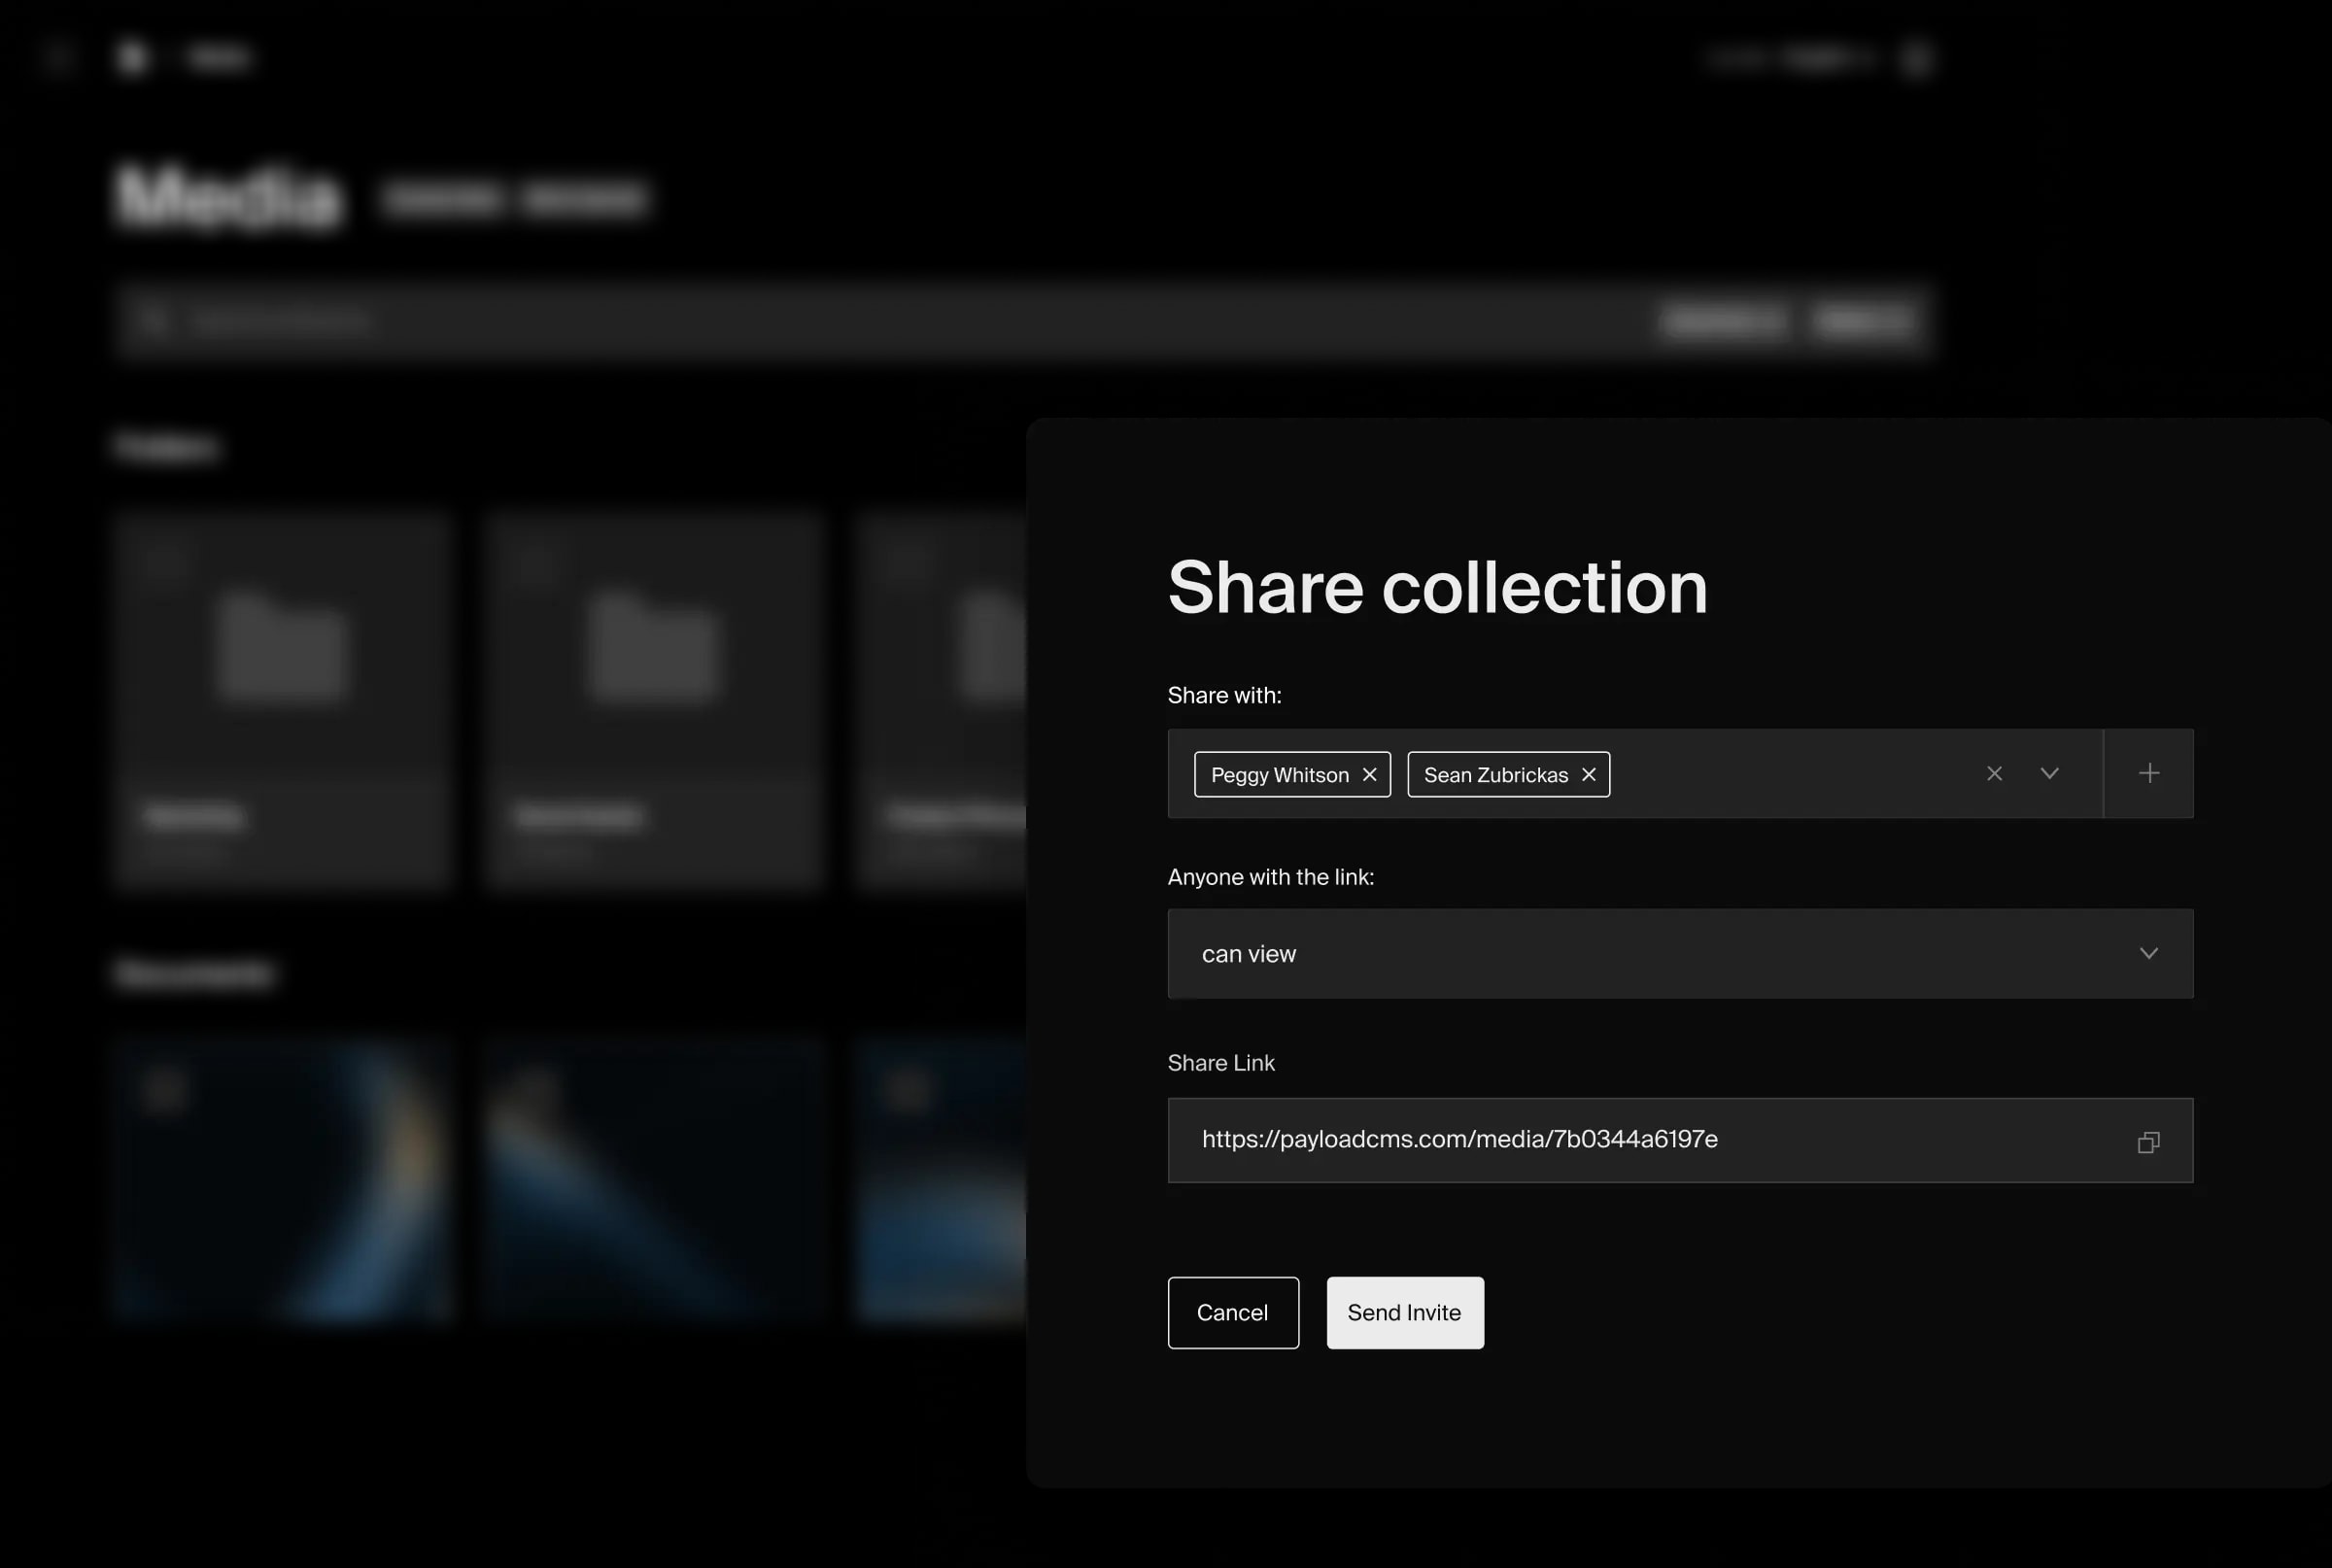The height and width of the screenshot is (1568, 2332).
Task: Send the invite
Action: tap(1405, 1312)
